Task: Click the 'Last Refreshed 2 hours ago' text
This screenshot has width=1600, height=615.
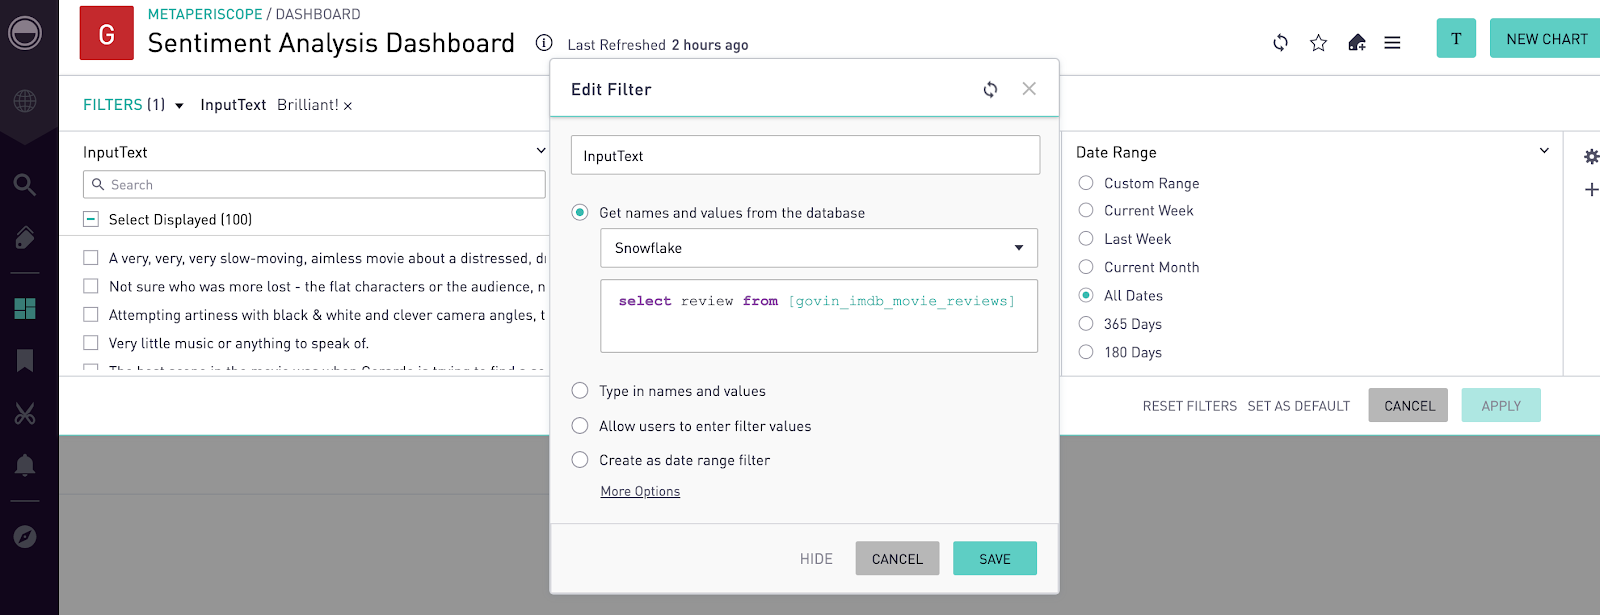Action: [658, 45]
